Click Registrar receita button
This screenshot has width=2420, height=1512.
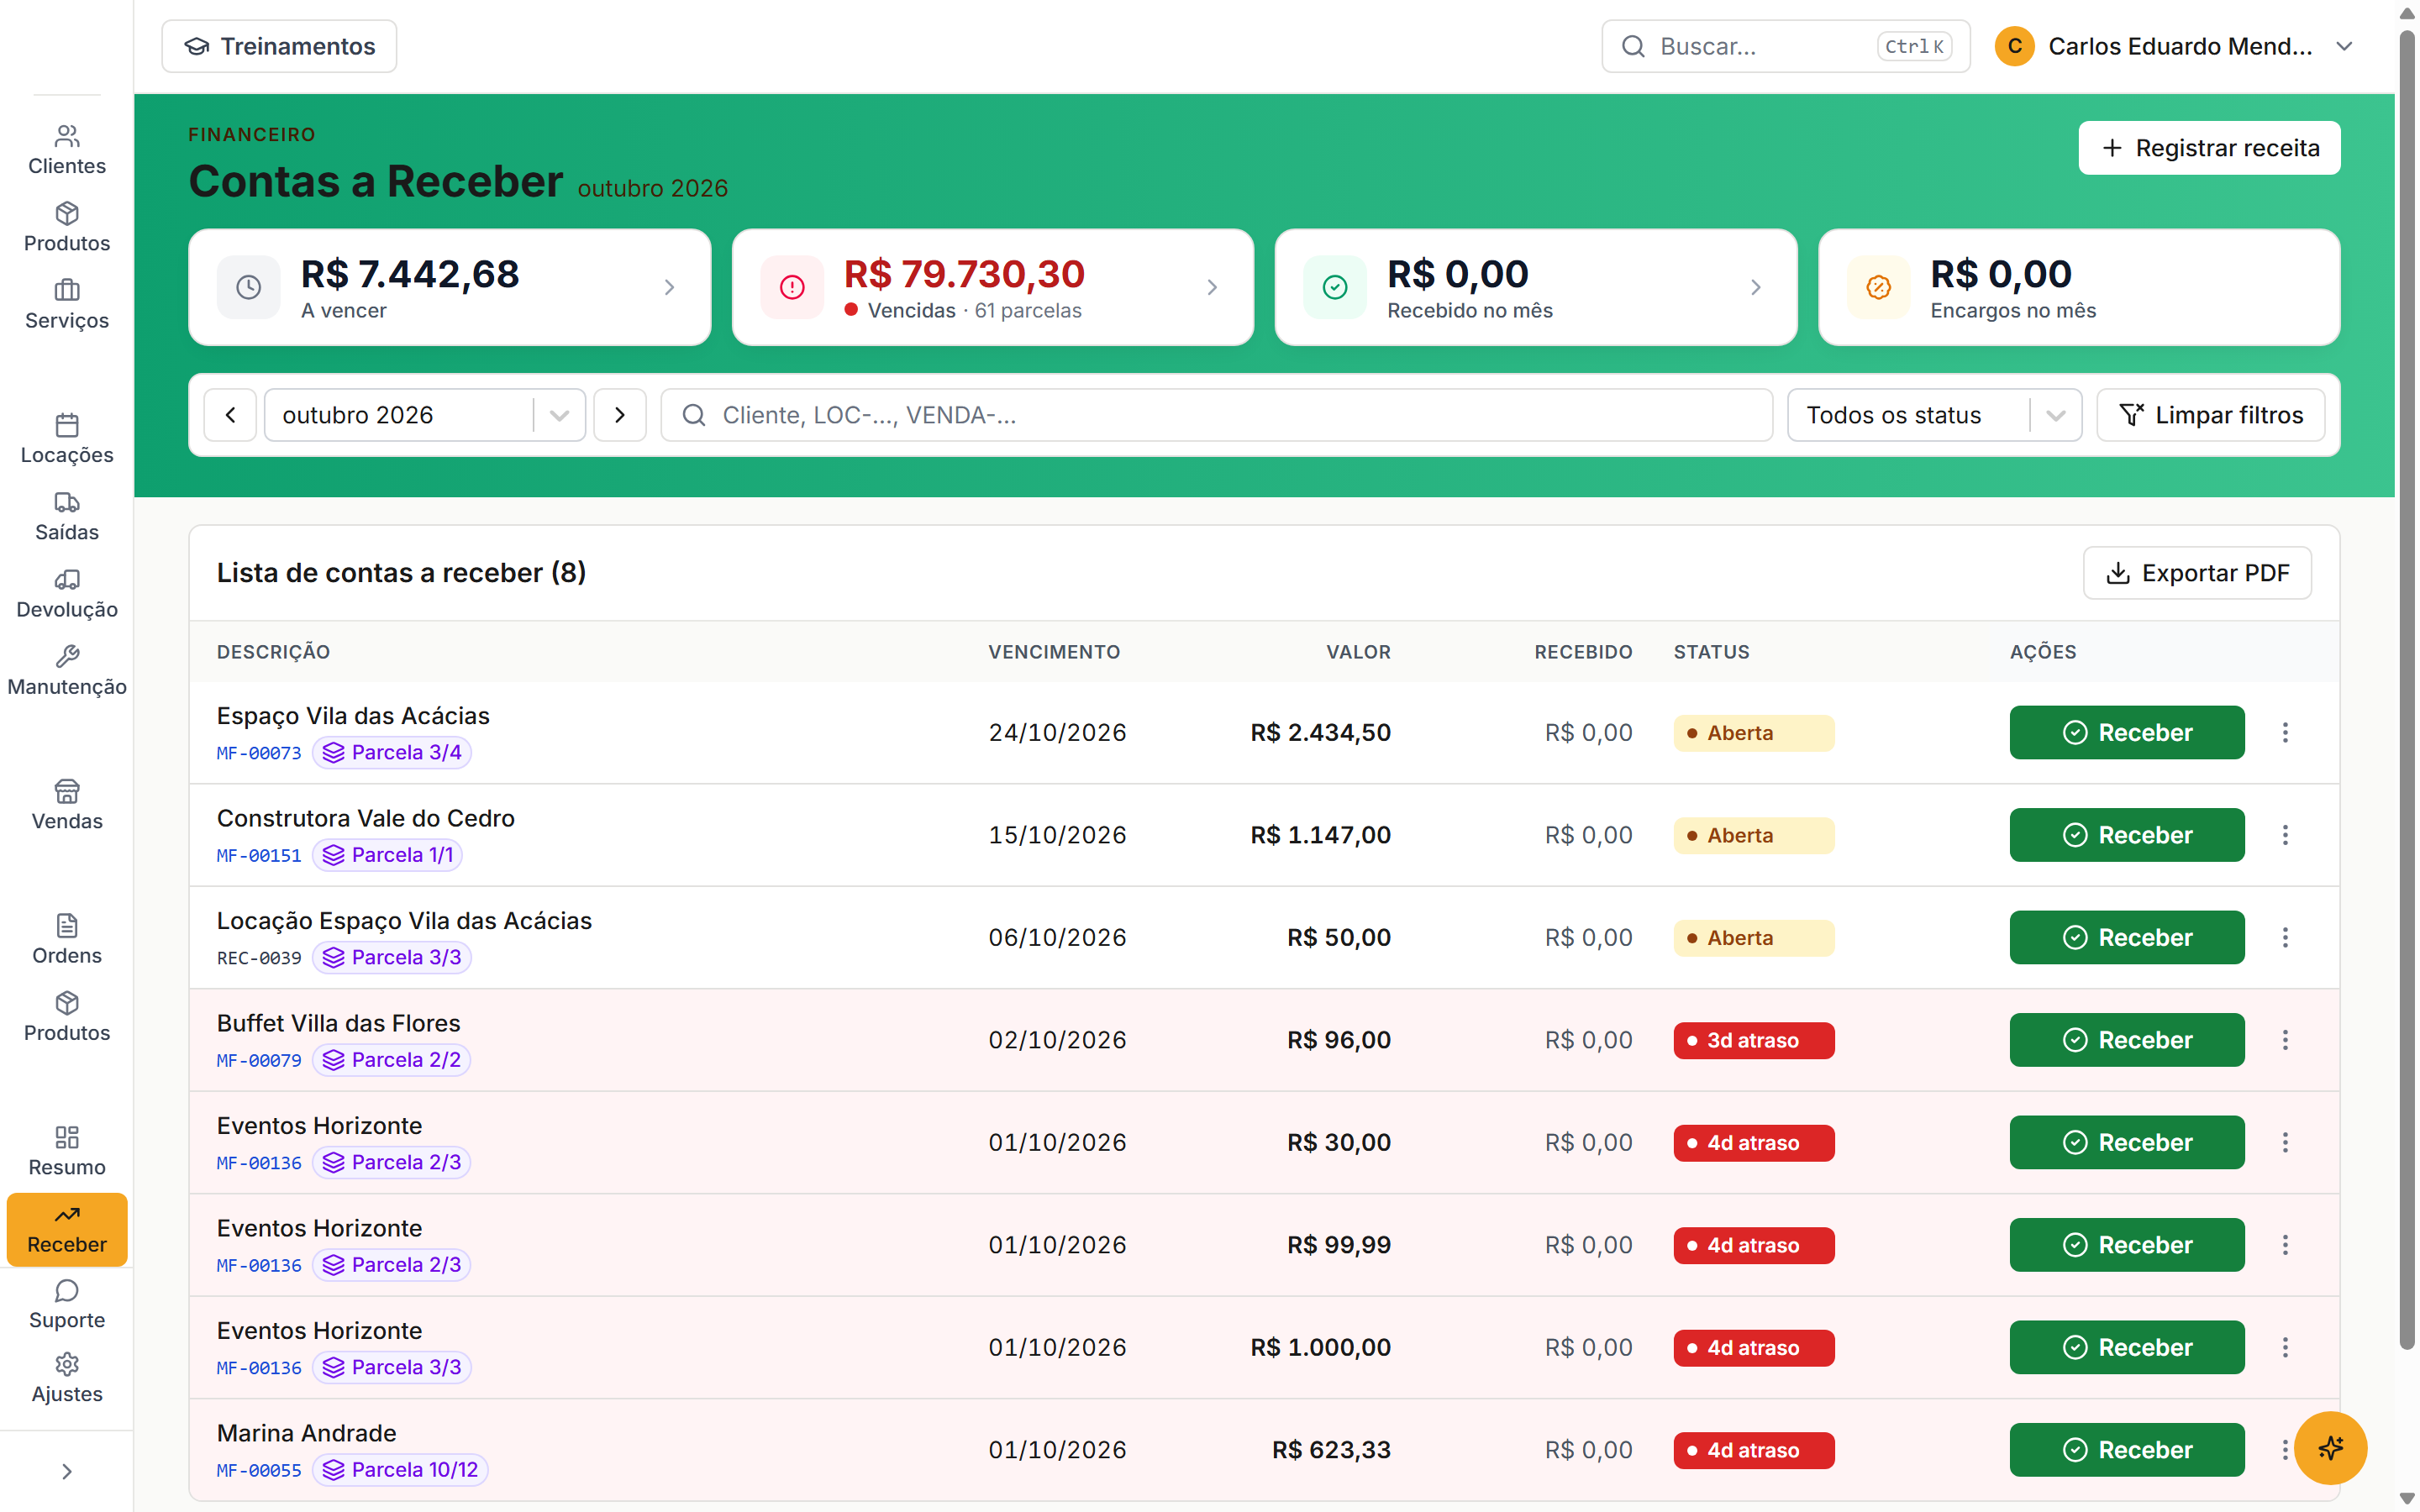pos(2209,148)
